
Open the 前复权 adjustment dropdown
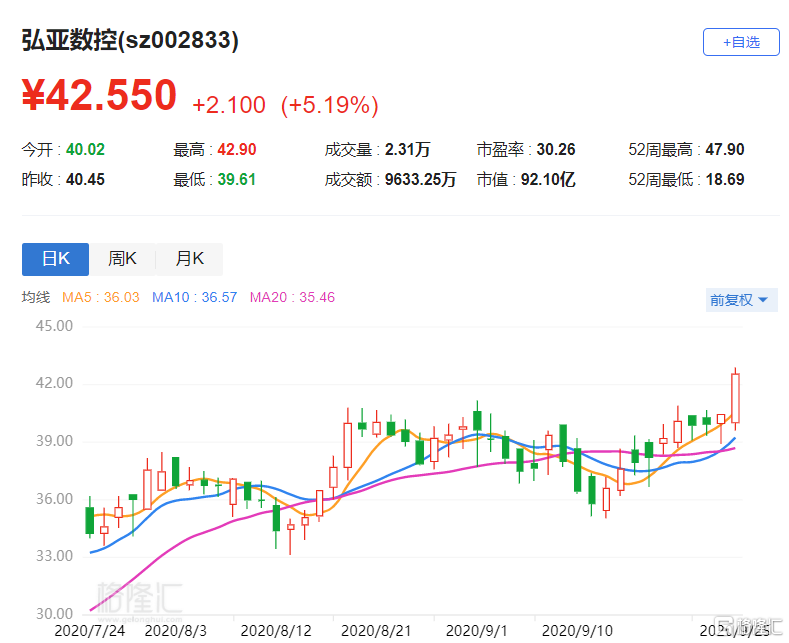pos(741,300)
